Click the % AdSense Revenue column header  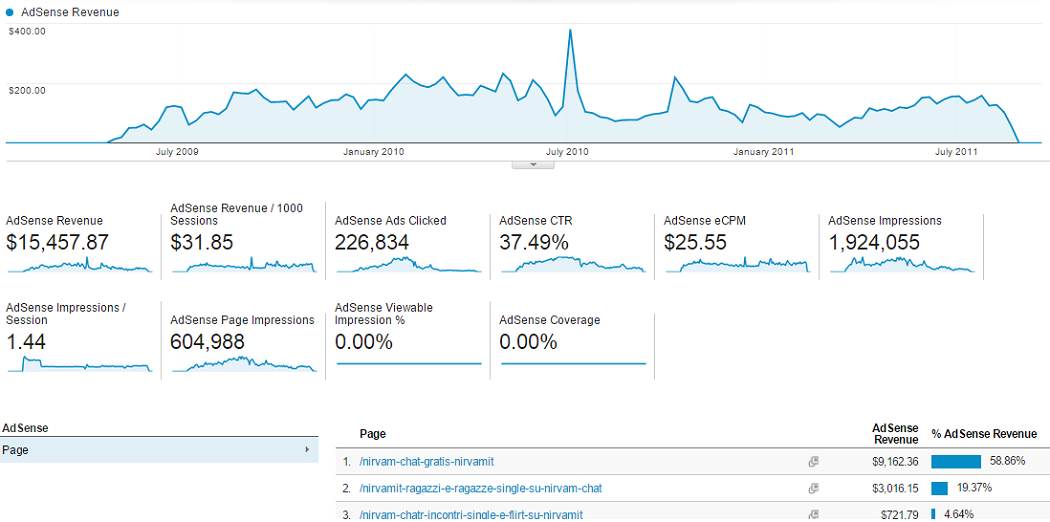coord(984,434)
